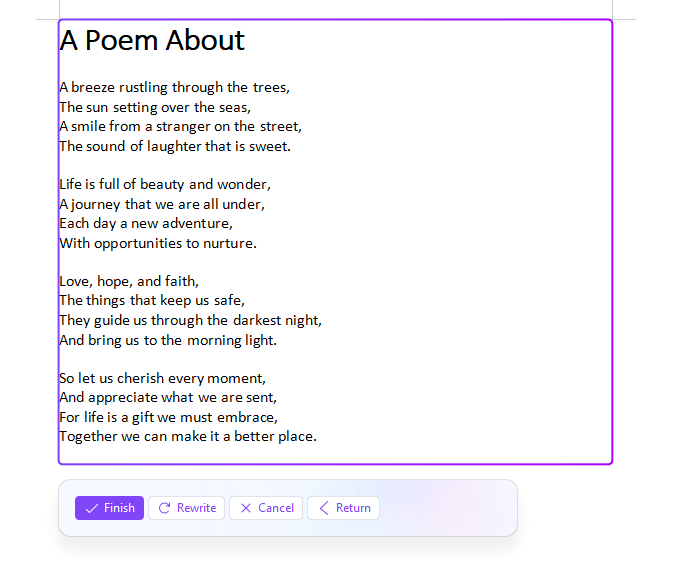The image size is (691, 561).
Task: Hit the Return button text
Action: coord(353,508)
